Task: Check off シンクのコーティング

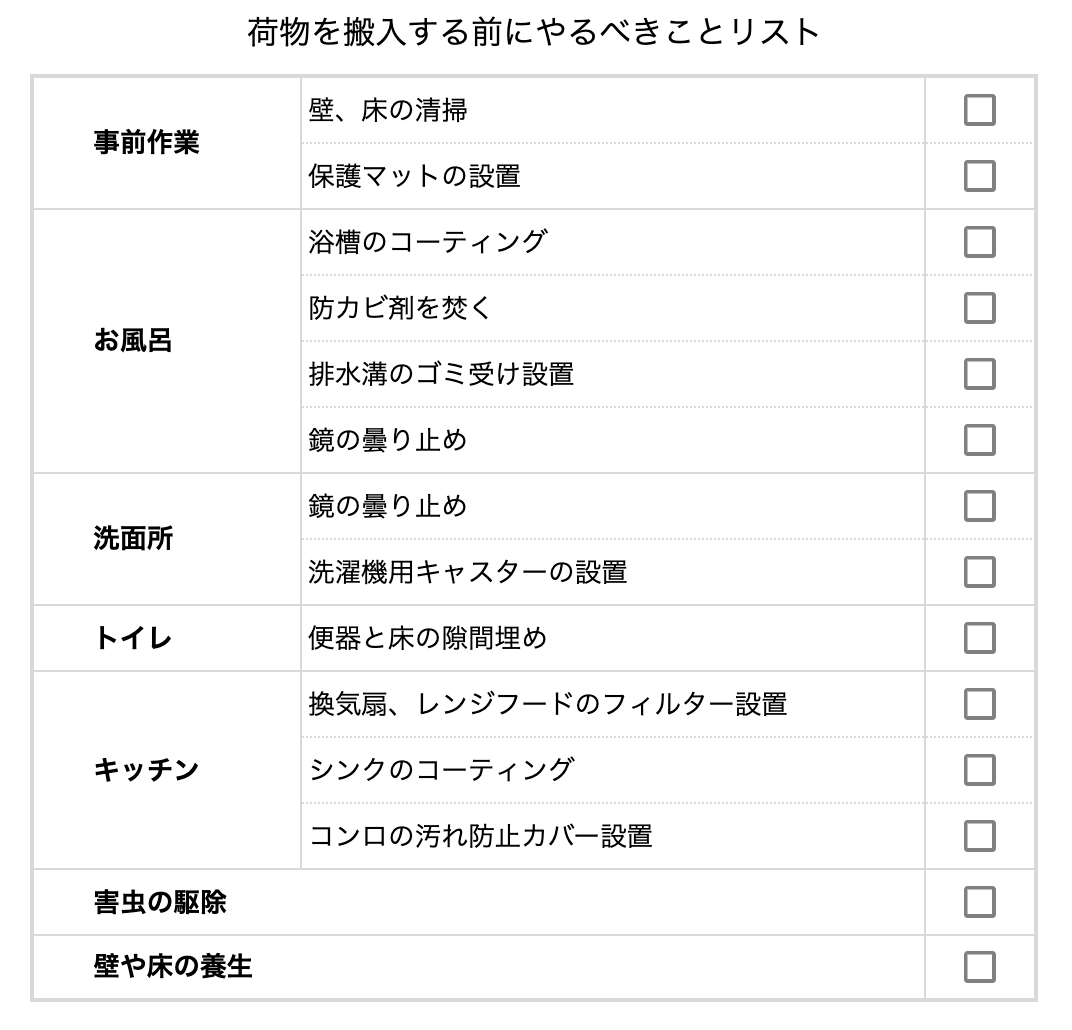Action: tap(979, 770)
